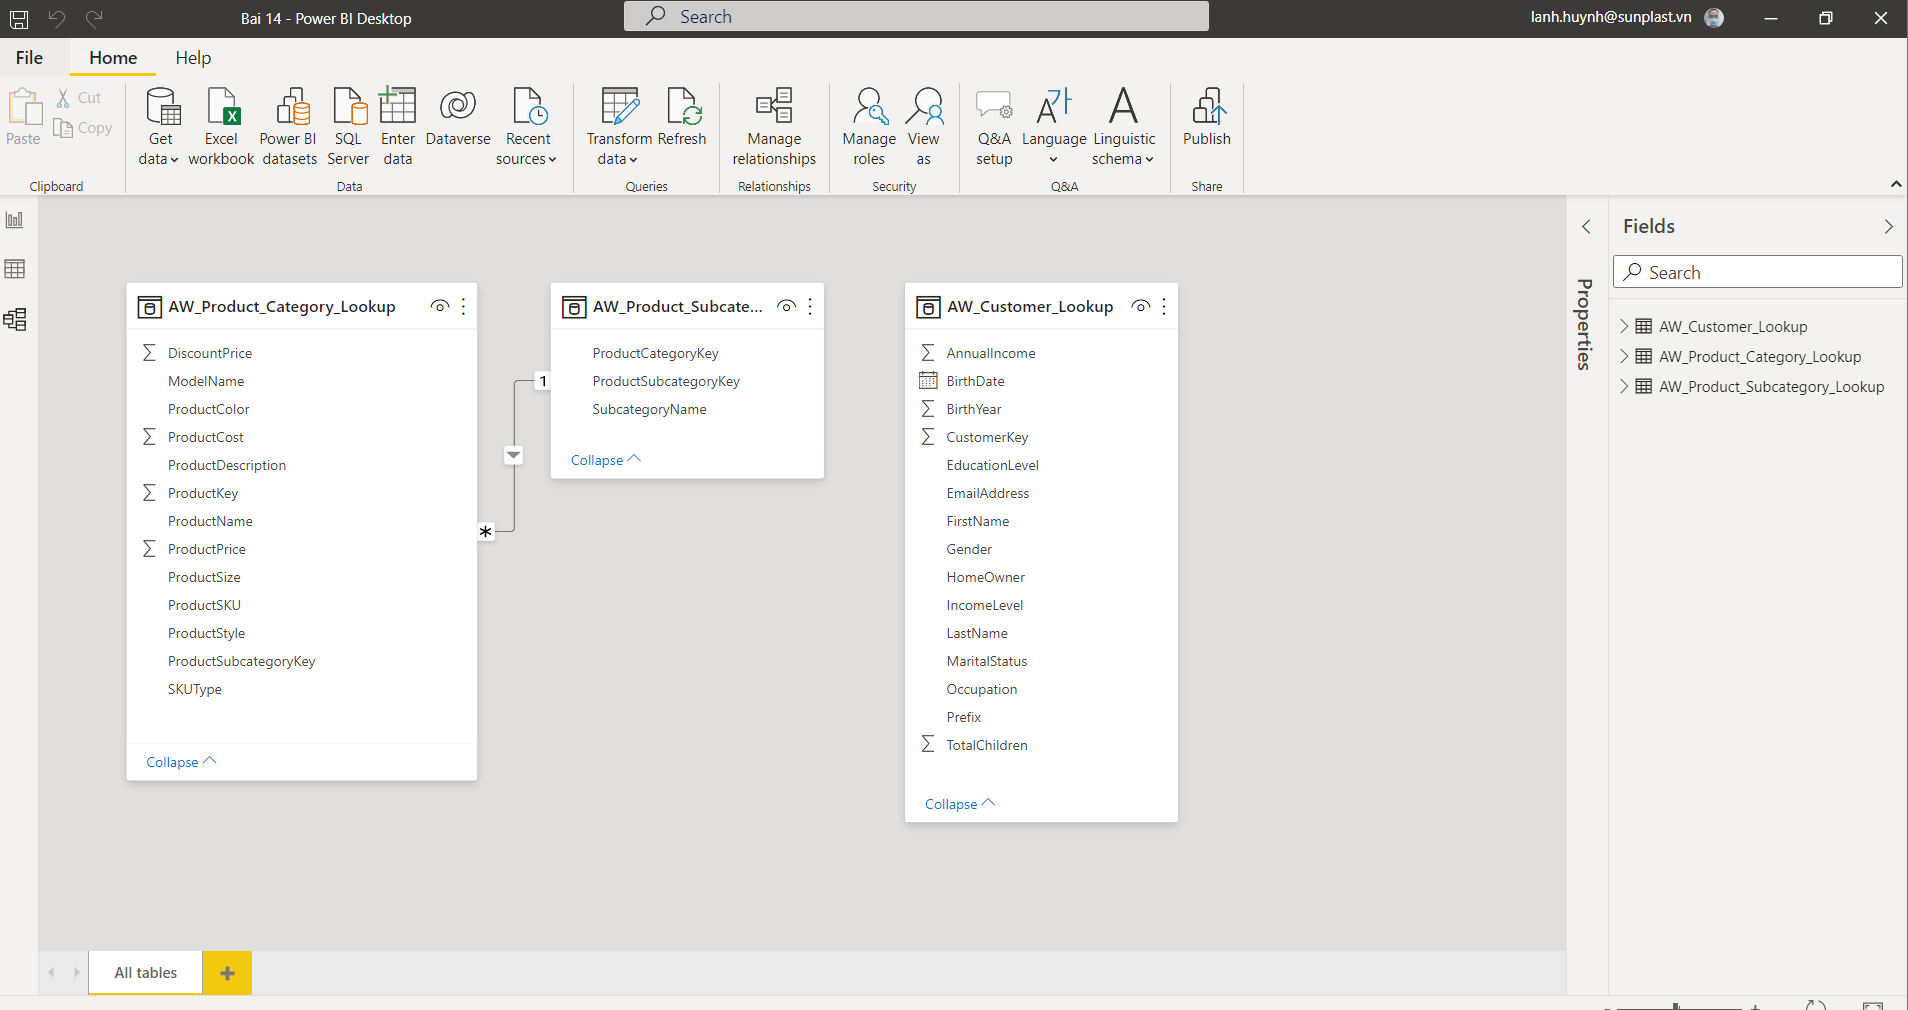1908x1010 pixels.
Task: Click the Save icon in title bar
Action: coord(19,18)
